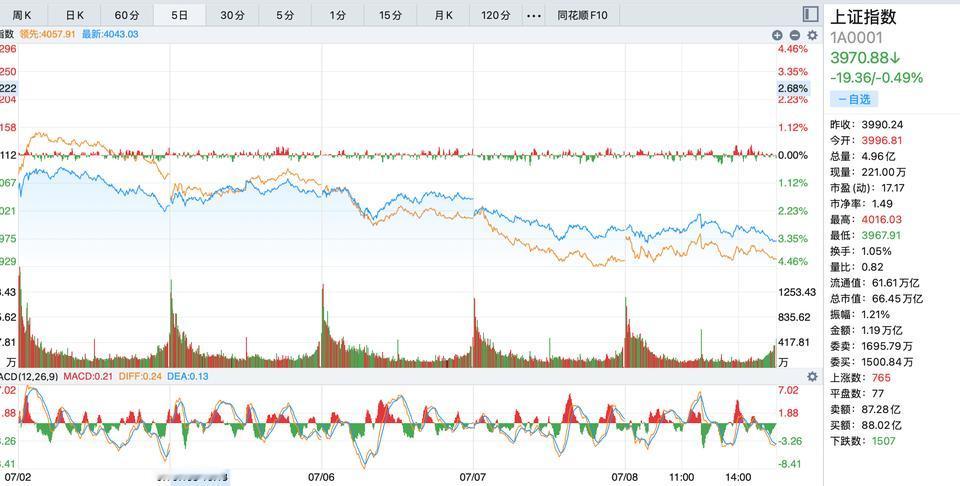Select the 120分 period tab
Viewport: 960px width, 486px height.
click(x=496, y=15)
